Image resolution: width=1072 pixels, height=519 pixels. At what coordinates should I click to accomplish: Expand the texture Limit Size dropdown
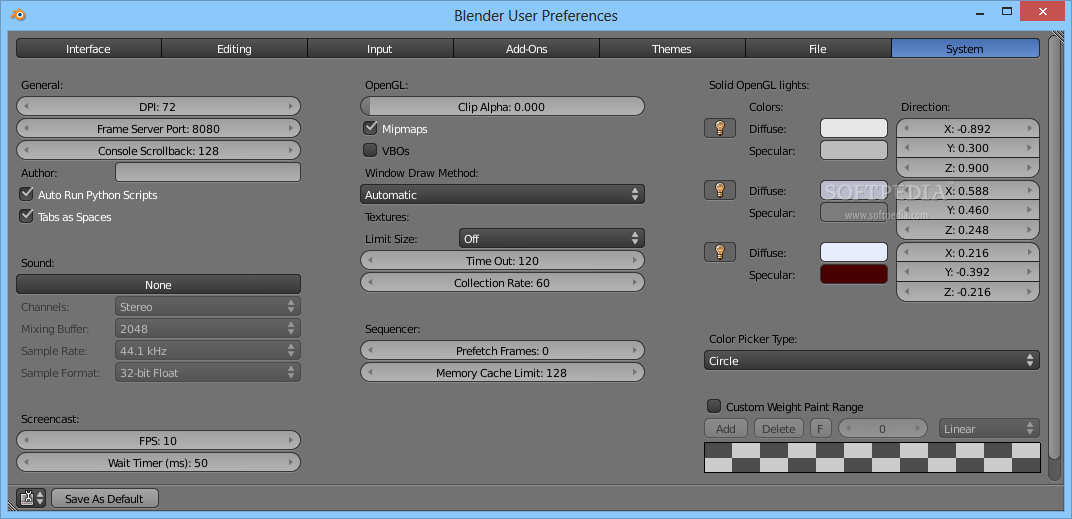(551, 239)
